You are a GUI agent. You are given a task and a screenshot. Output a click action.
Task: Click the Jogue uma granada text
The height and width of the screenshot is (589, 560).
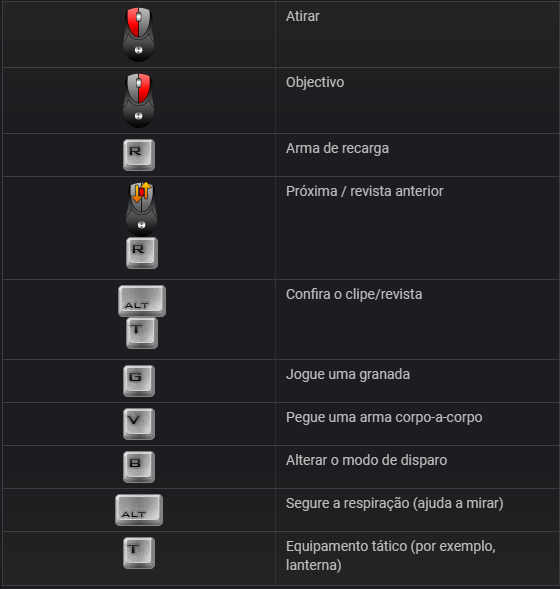tap(348, 375)
